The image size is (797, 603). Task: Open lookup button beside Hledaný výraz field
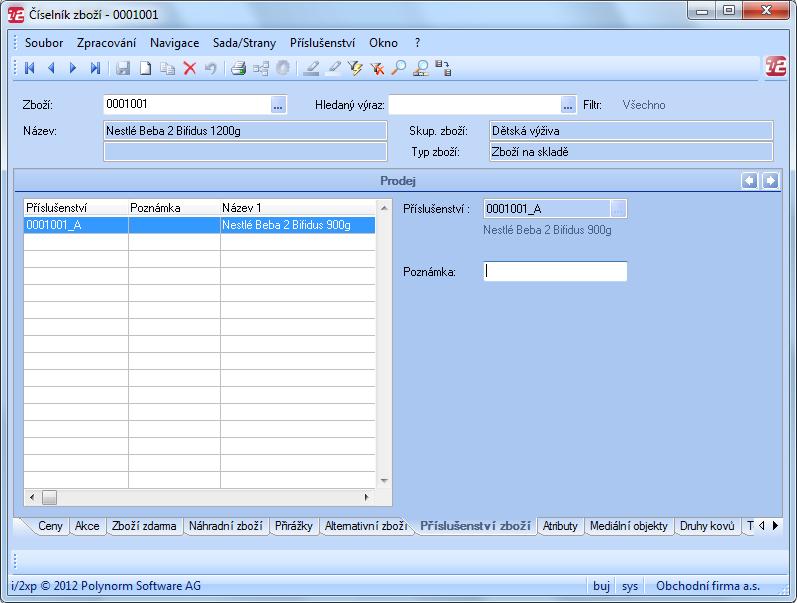(568, 105)
